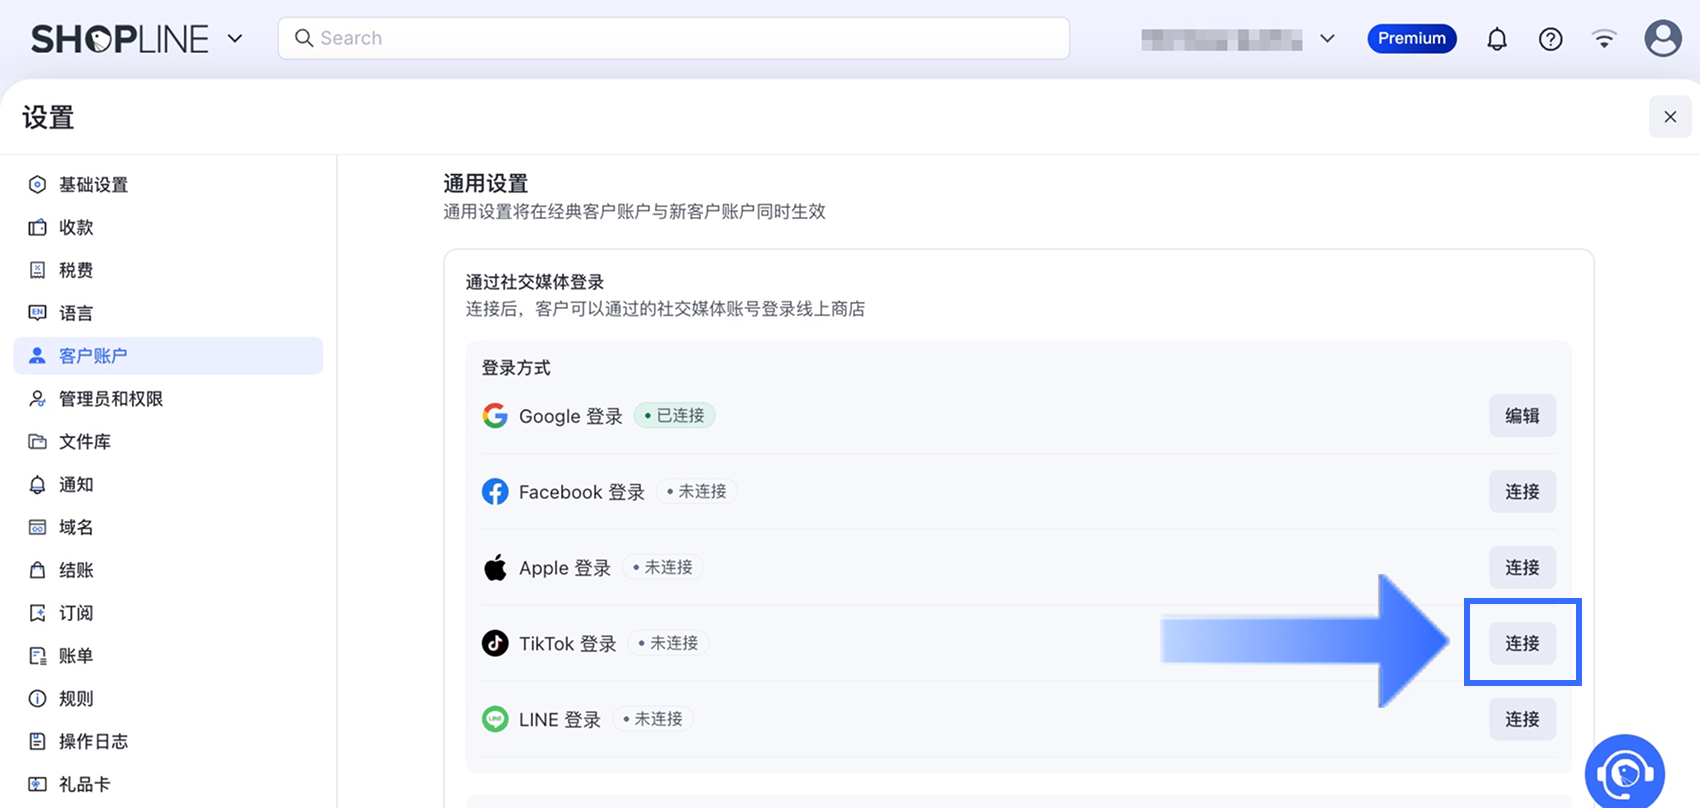Click 连接 button for TikTok 登录
1700x808 pixels.
[x=1522, y=643]
